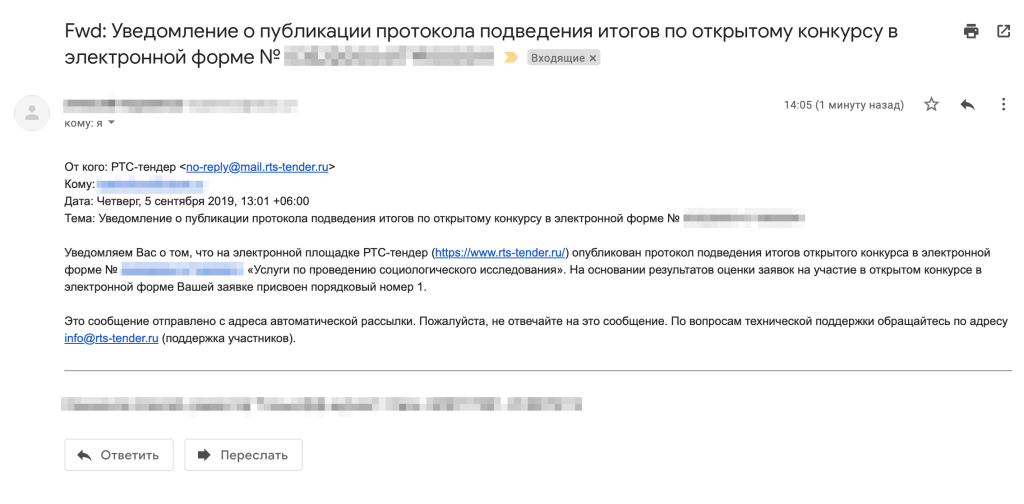Click the blurred sender name in header
Viewport: 1024px width, 504px height.
coord(180,104)
